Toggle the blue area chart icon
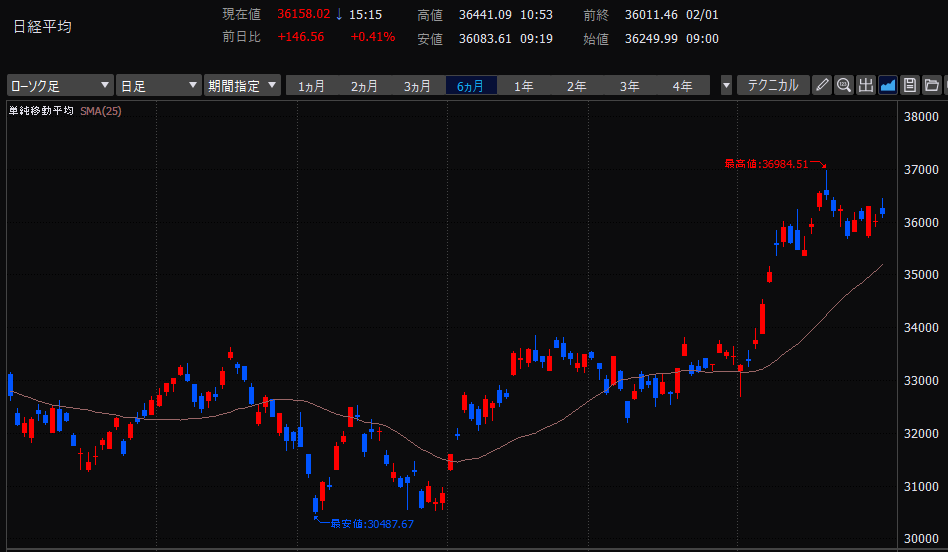 tap(888, 85)
